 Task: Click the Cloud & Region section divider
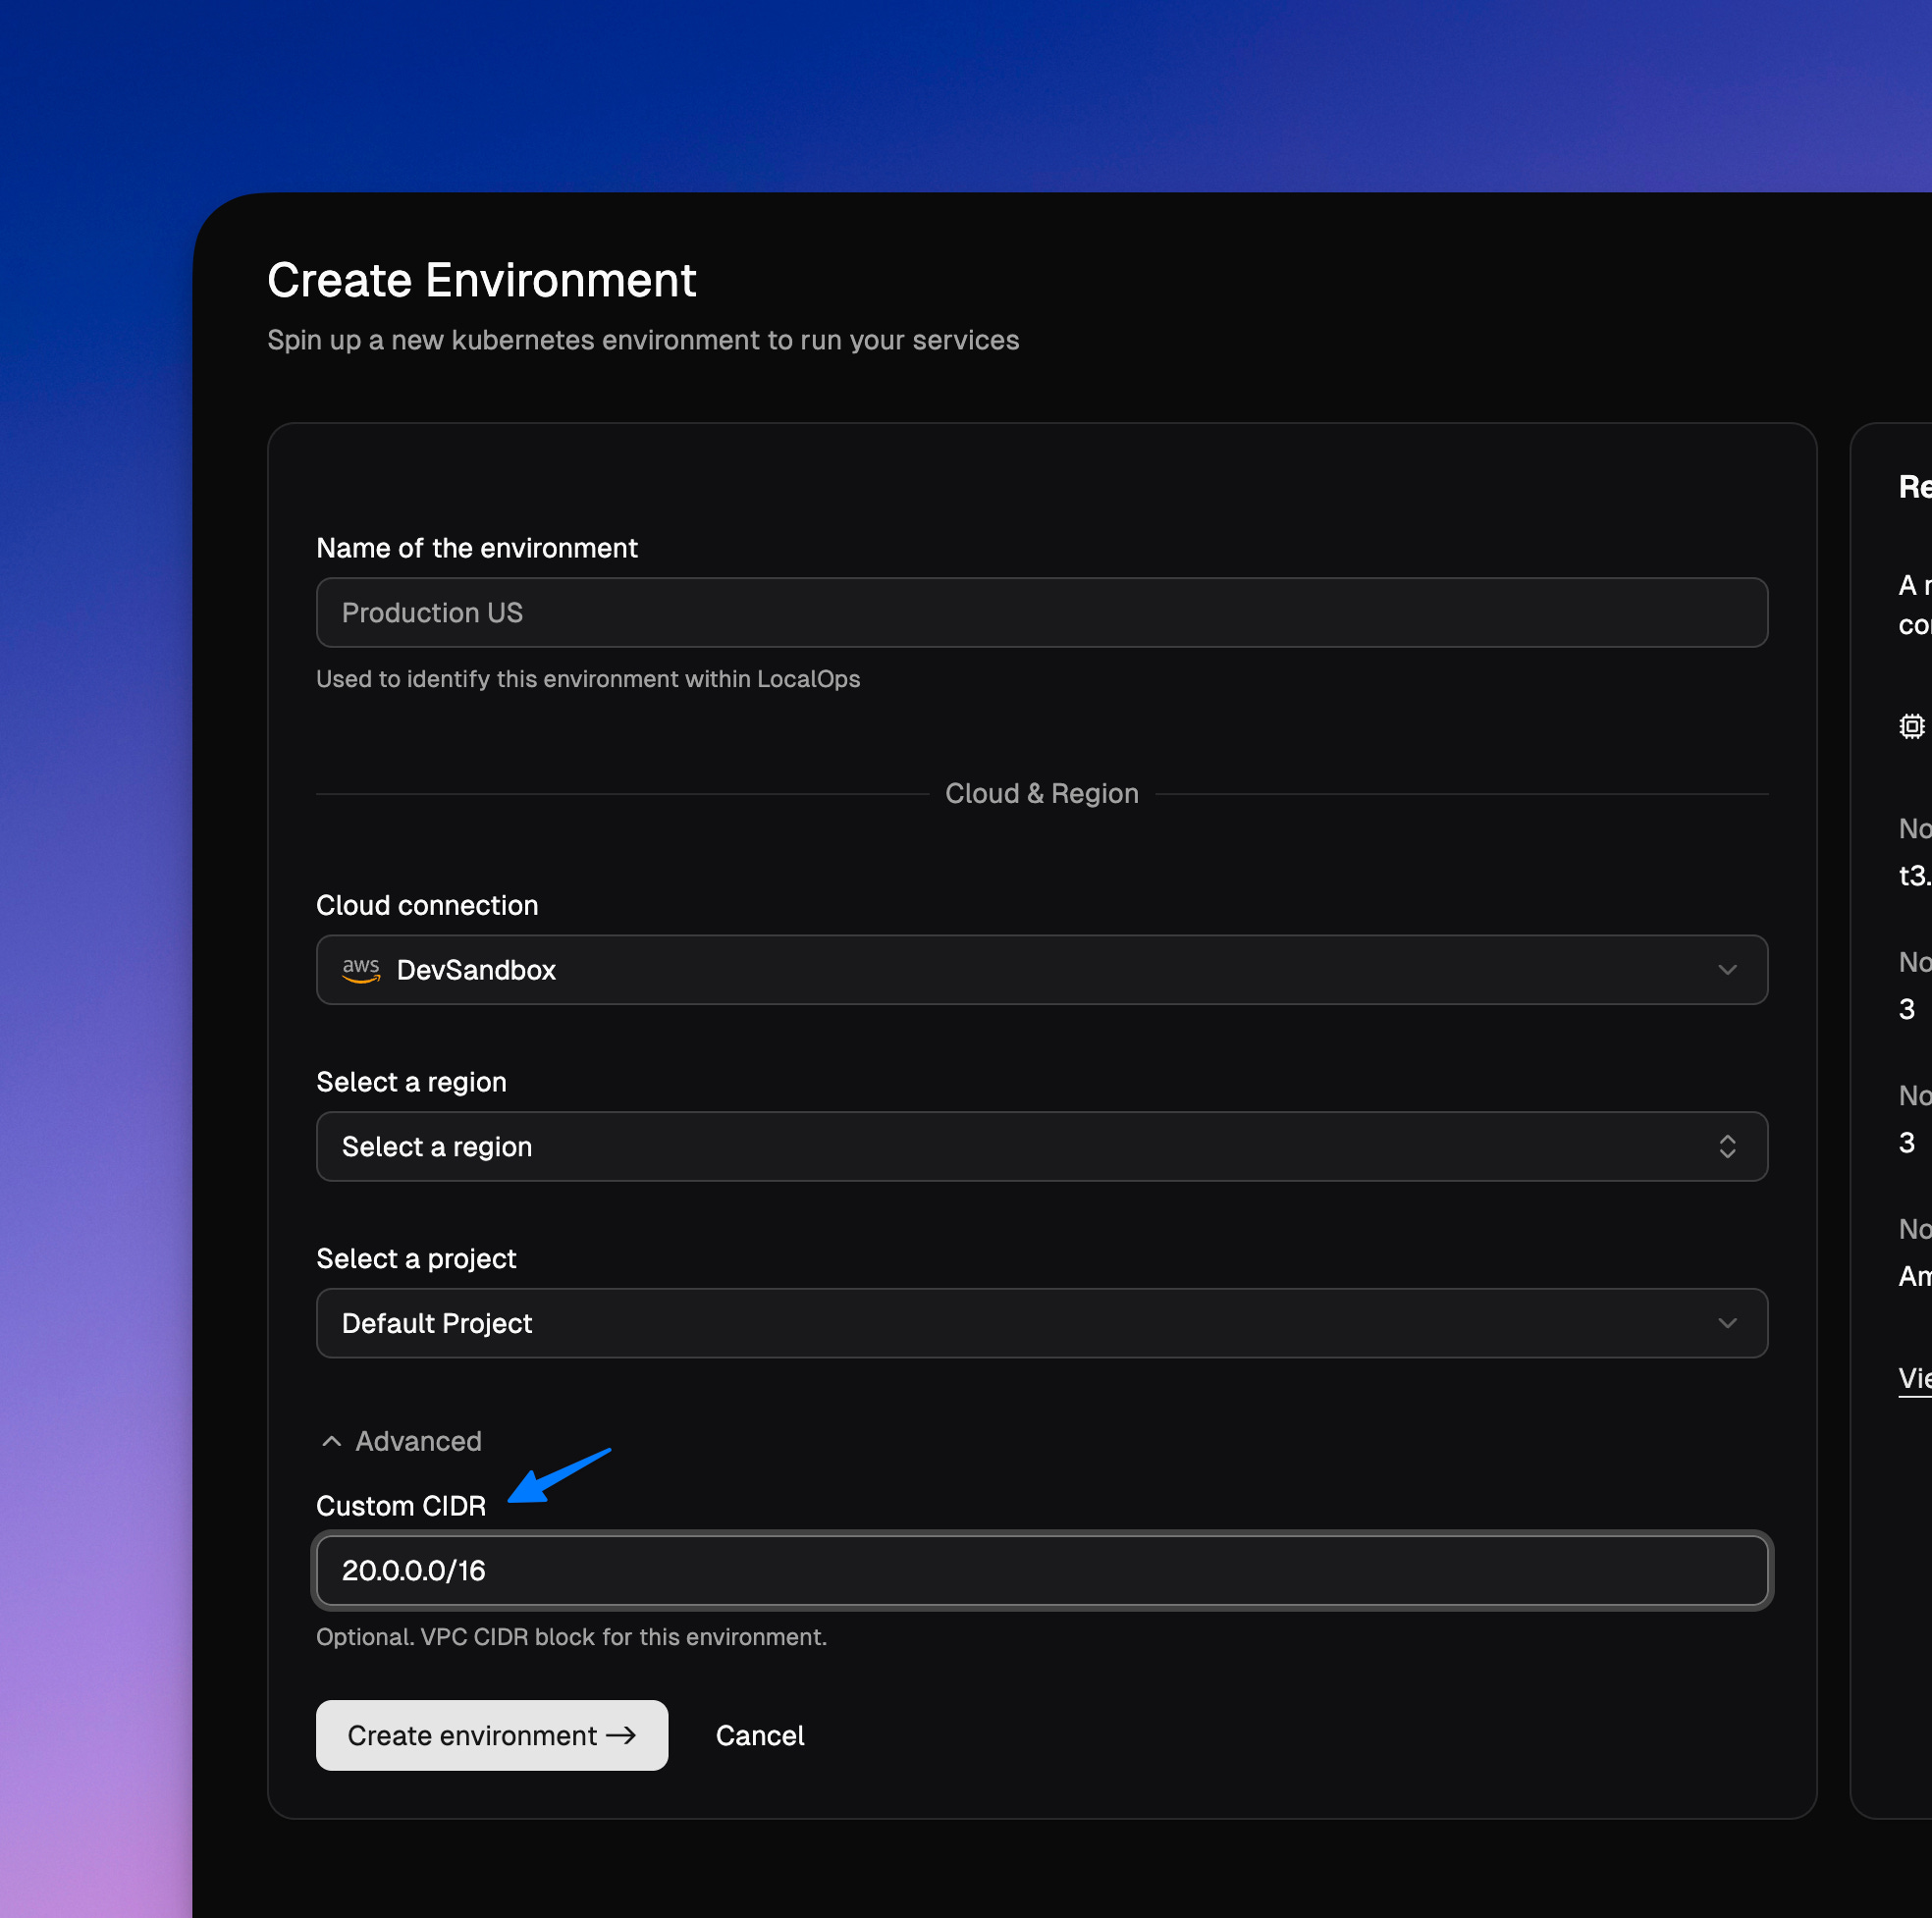coord(1041,794)
